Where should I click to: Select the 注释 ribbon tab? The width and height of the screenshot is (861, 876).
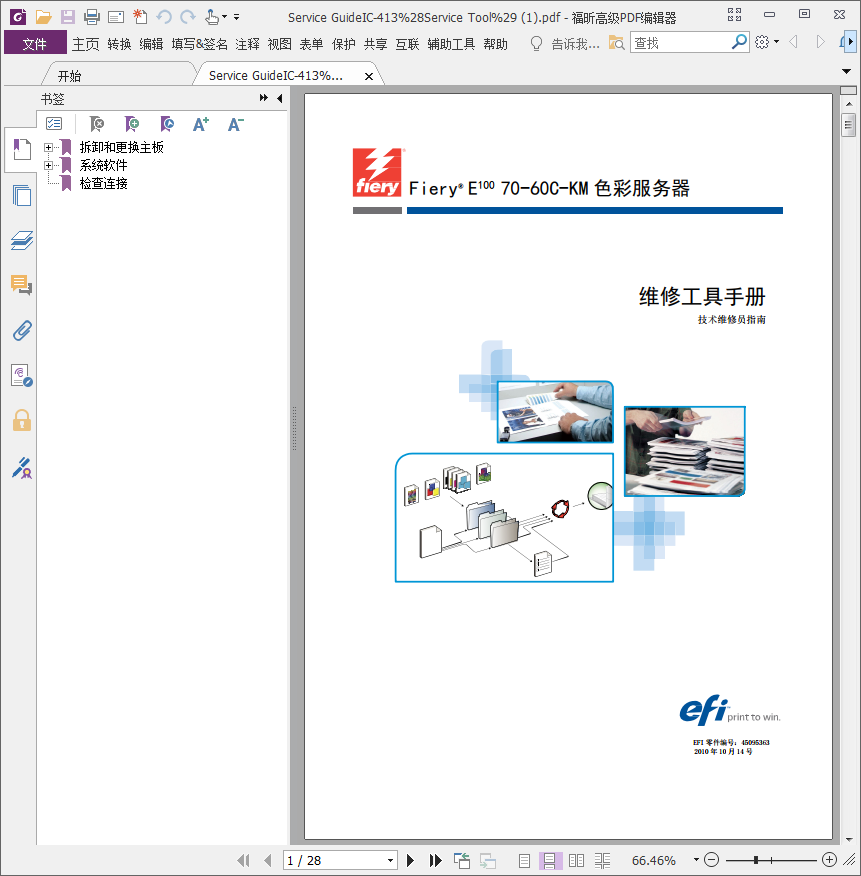click(247, 44)
